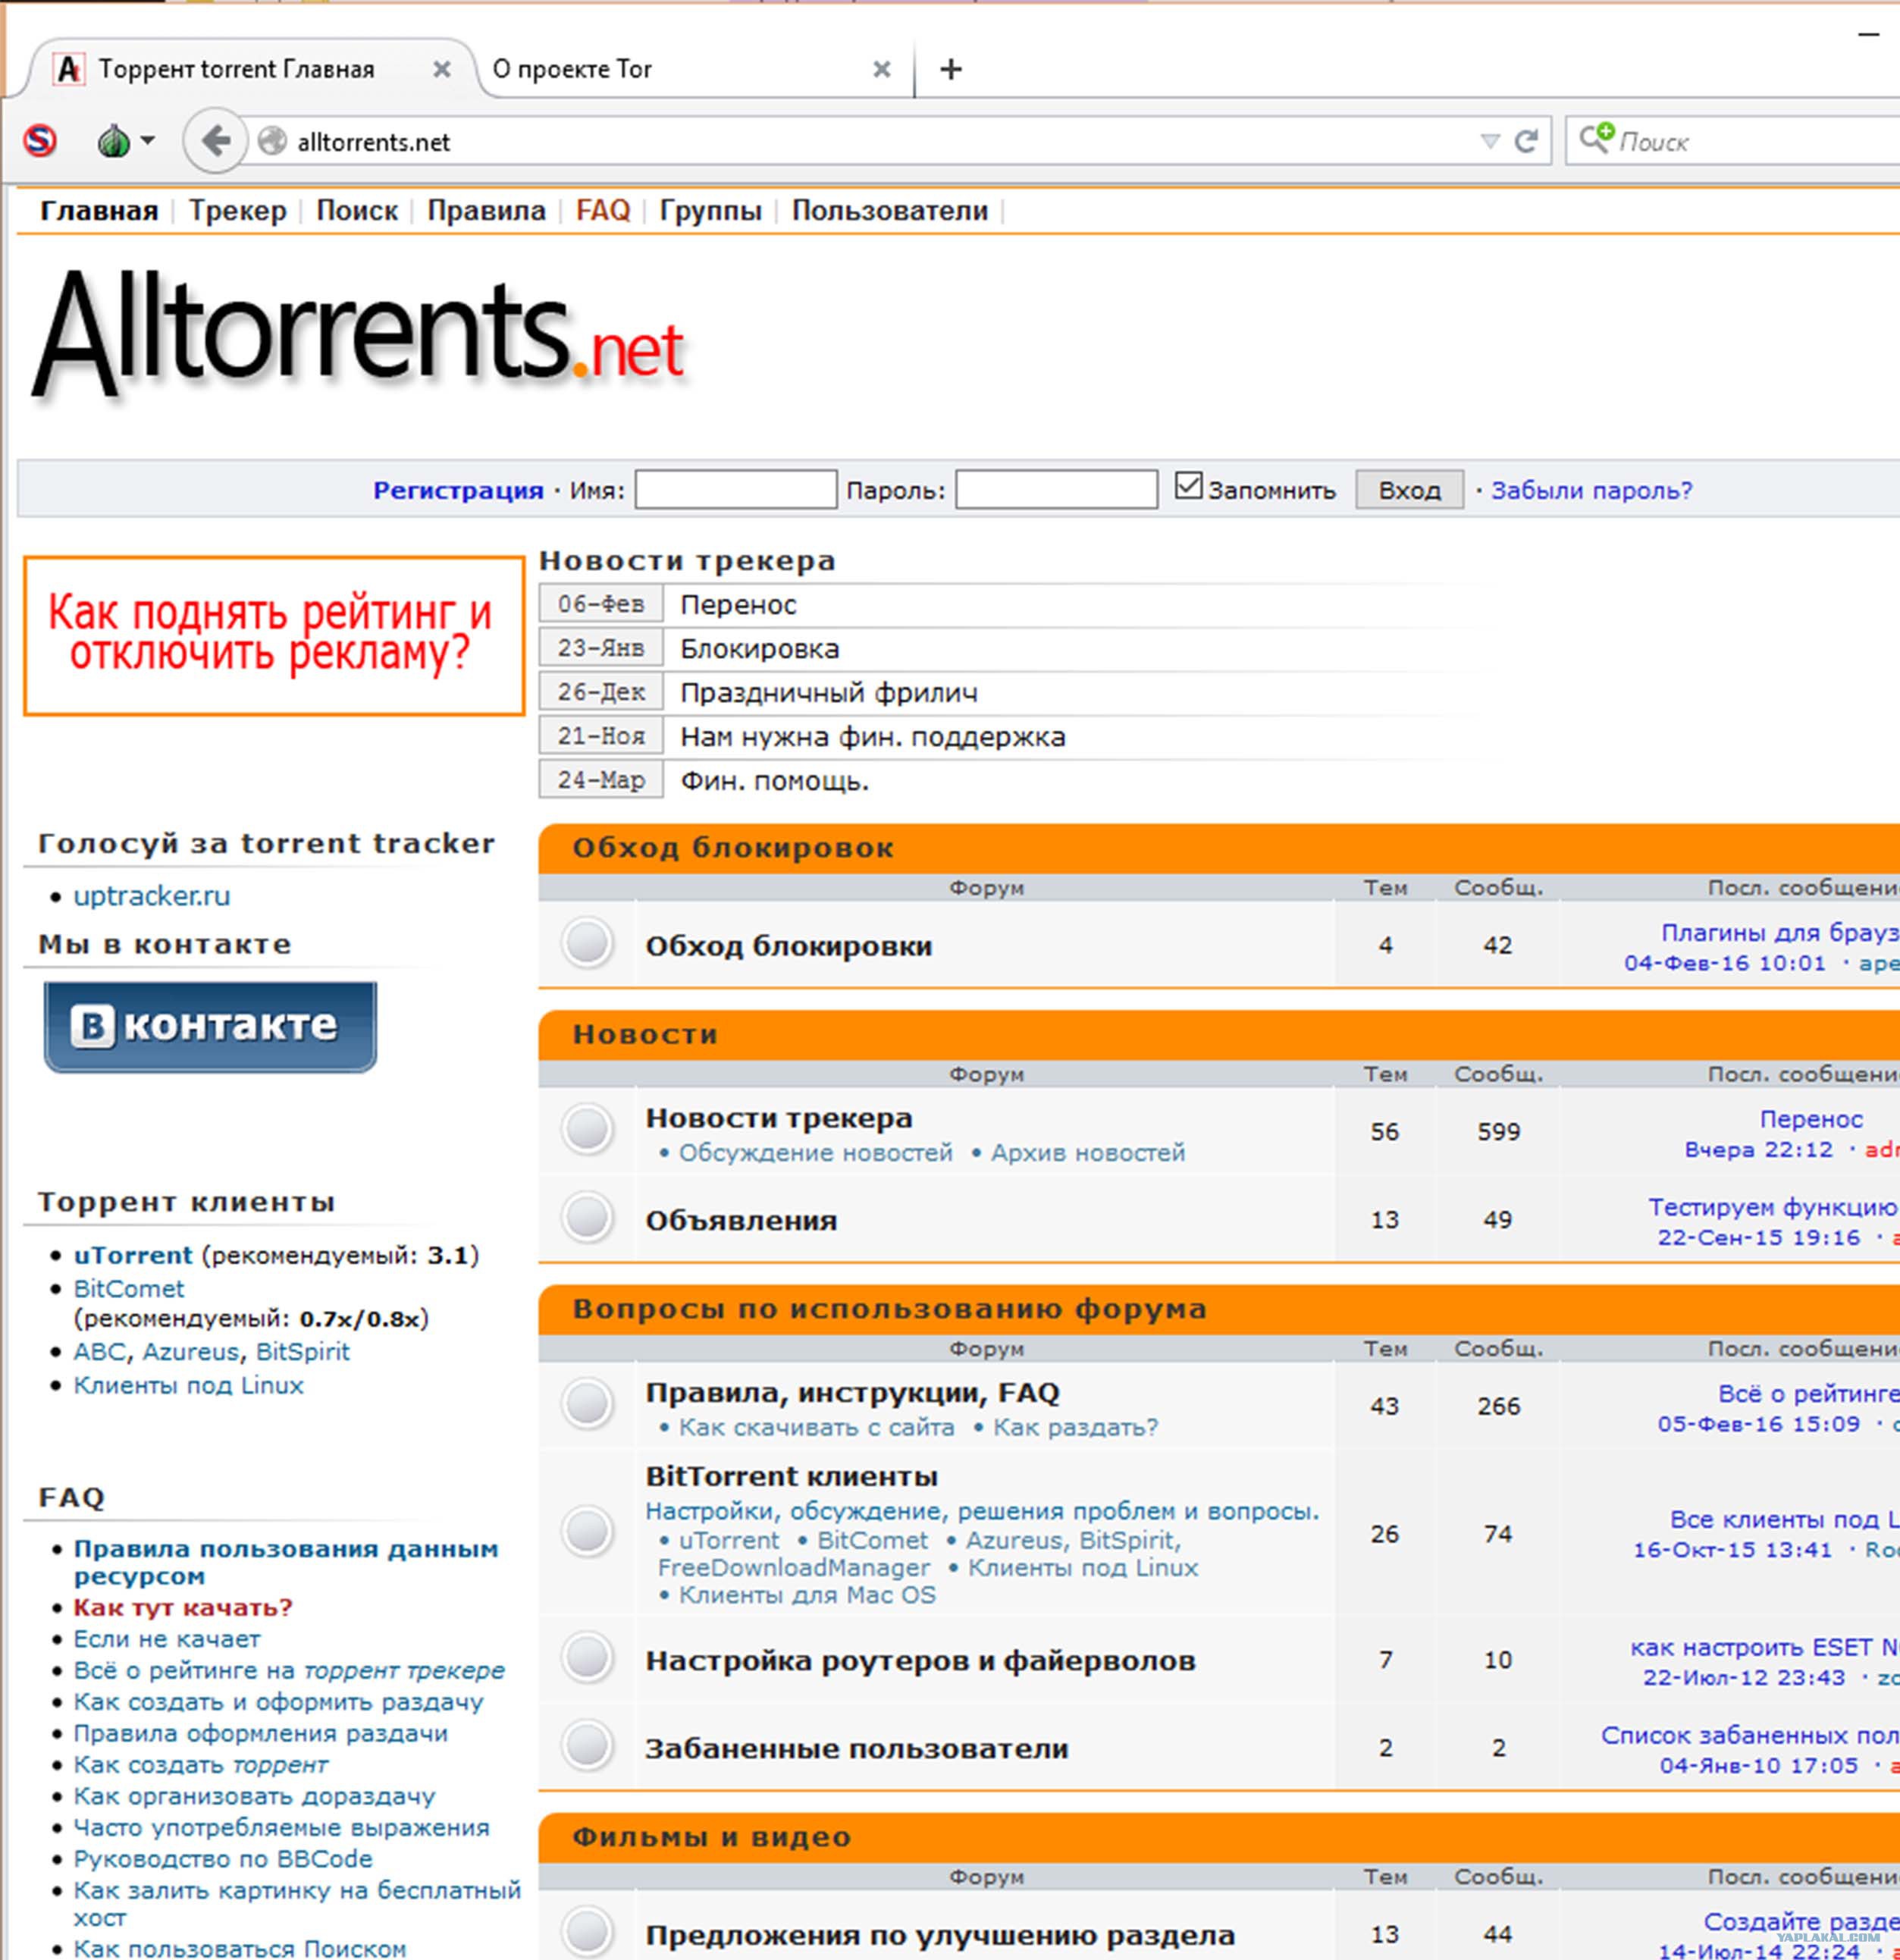
Task: Open the Трекер menu item
Action: tap(238, 211)
